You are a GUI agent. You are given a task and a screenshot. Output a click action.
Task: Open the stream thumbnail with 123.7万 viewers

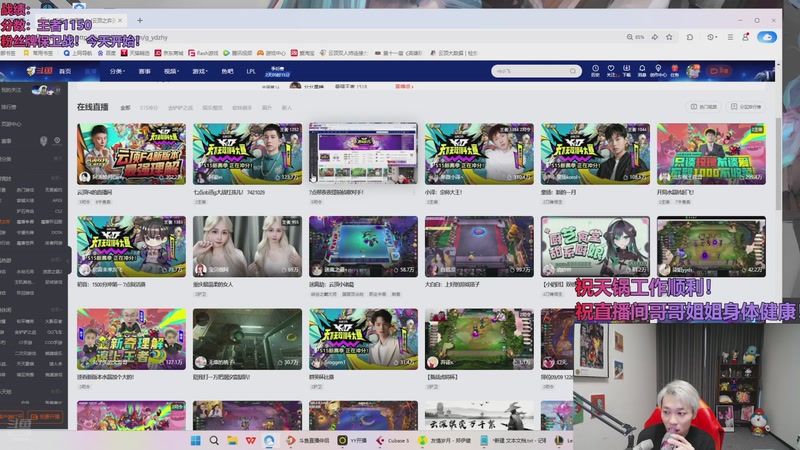(247, 154)
